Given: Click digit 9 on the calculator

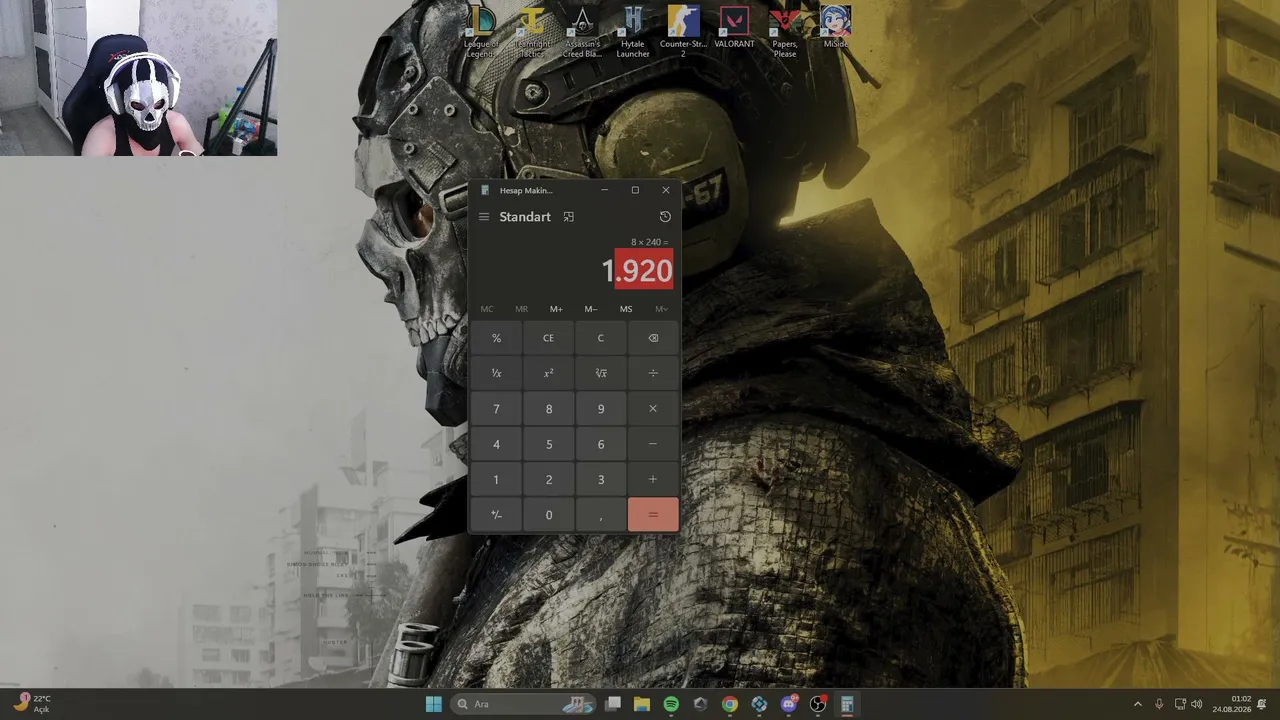Looking at the screenshot, I should point(601,409).
